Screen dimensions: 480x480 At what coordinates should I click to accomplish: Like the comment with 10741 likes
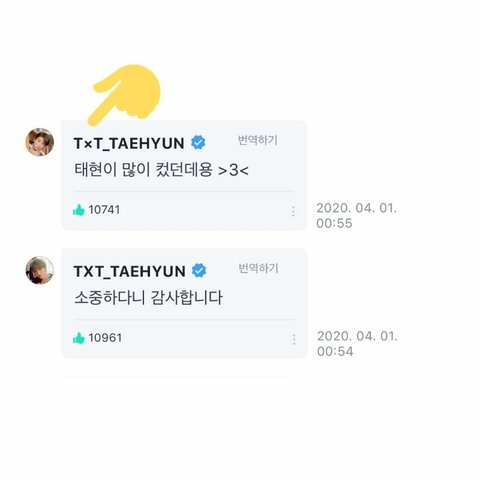point(79,210)
